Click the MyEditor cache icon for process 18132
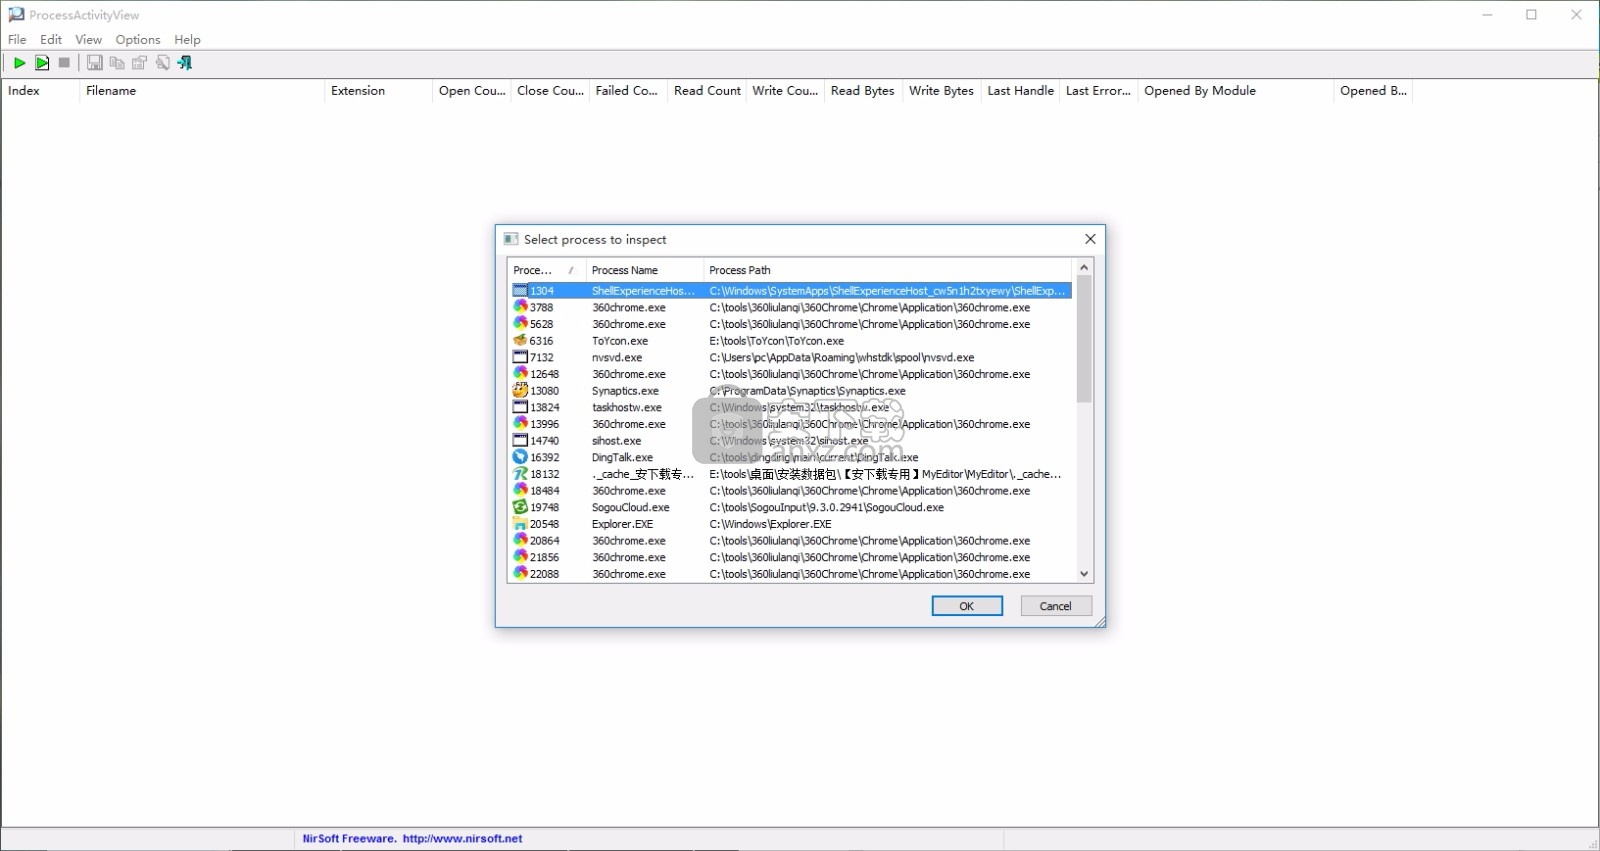Viewport: 1600px width, 851px height. point(520,474)
